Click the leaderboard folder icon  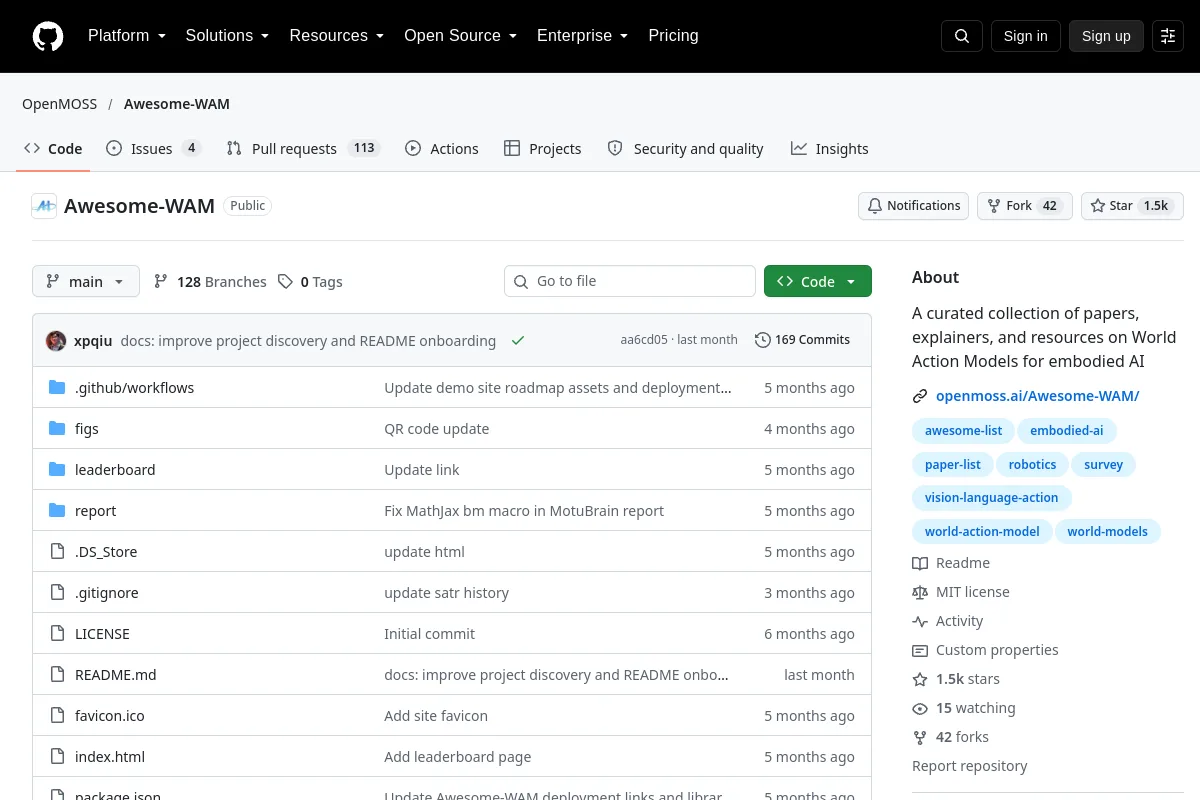57,470
